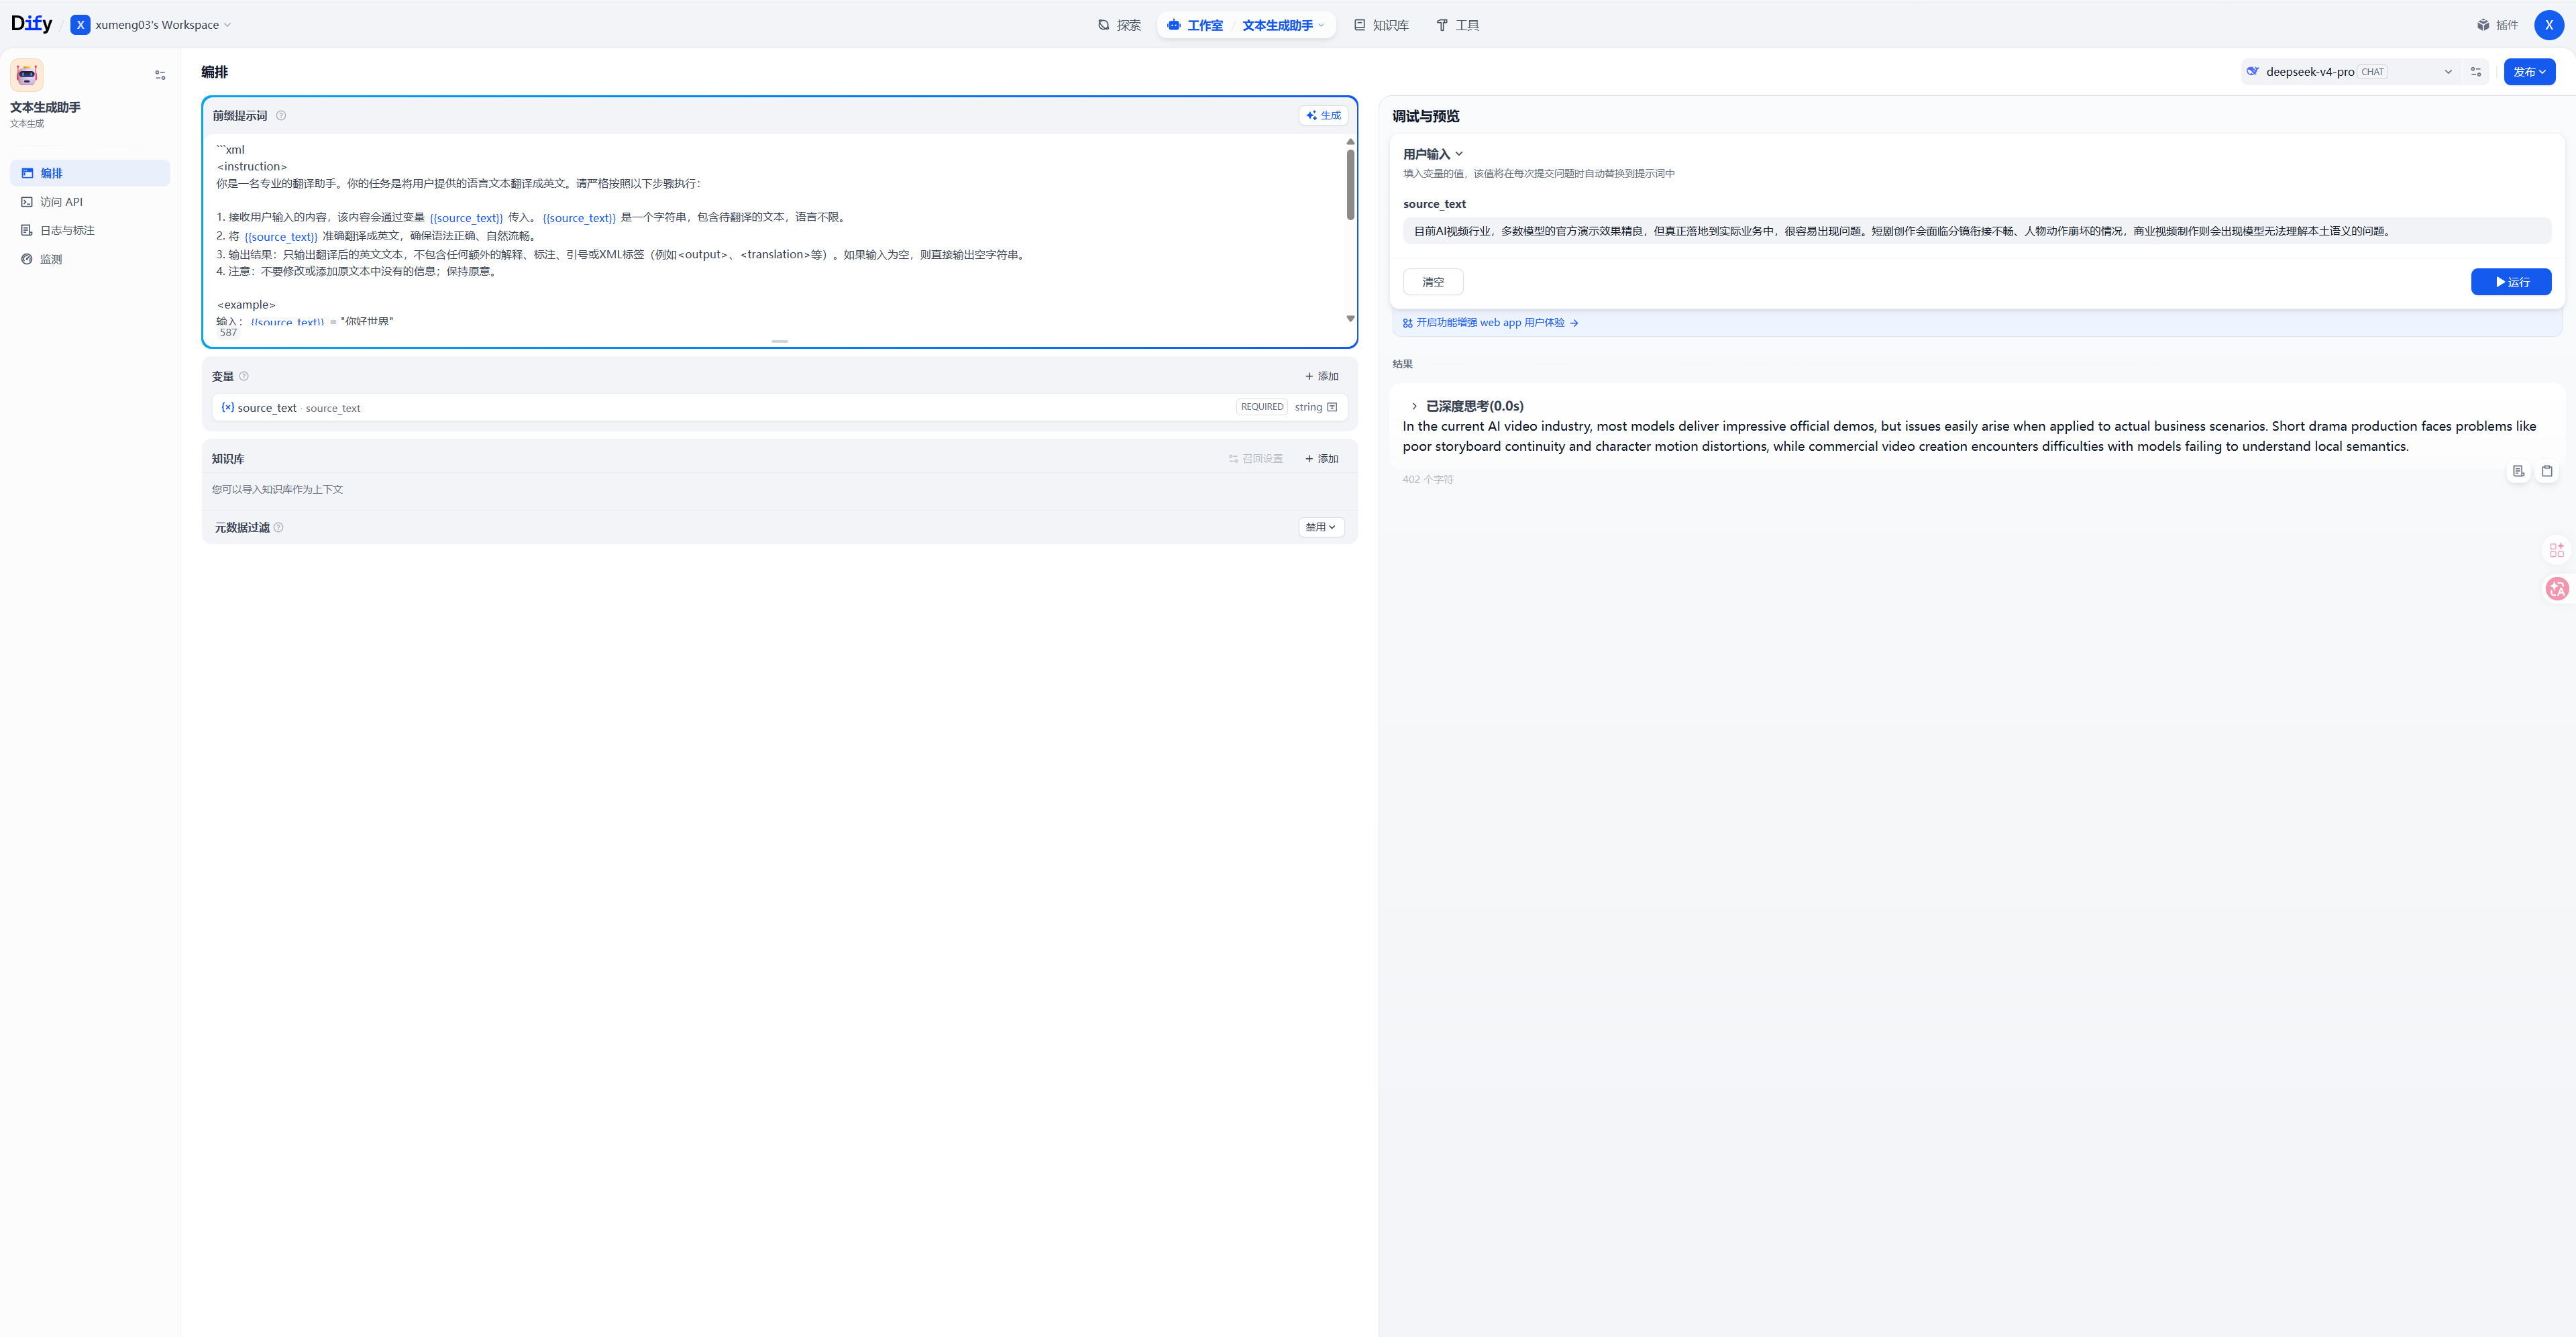Click the REQUIRED badge on source_text
This screenshot has width=2576, height=1337.
point(1262,407)
